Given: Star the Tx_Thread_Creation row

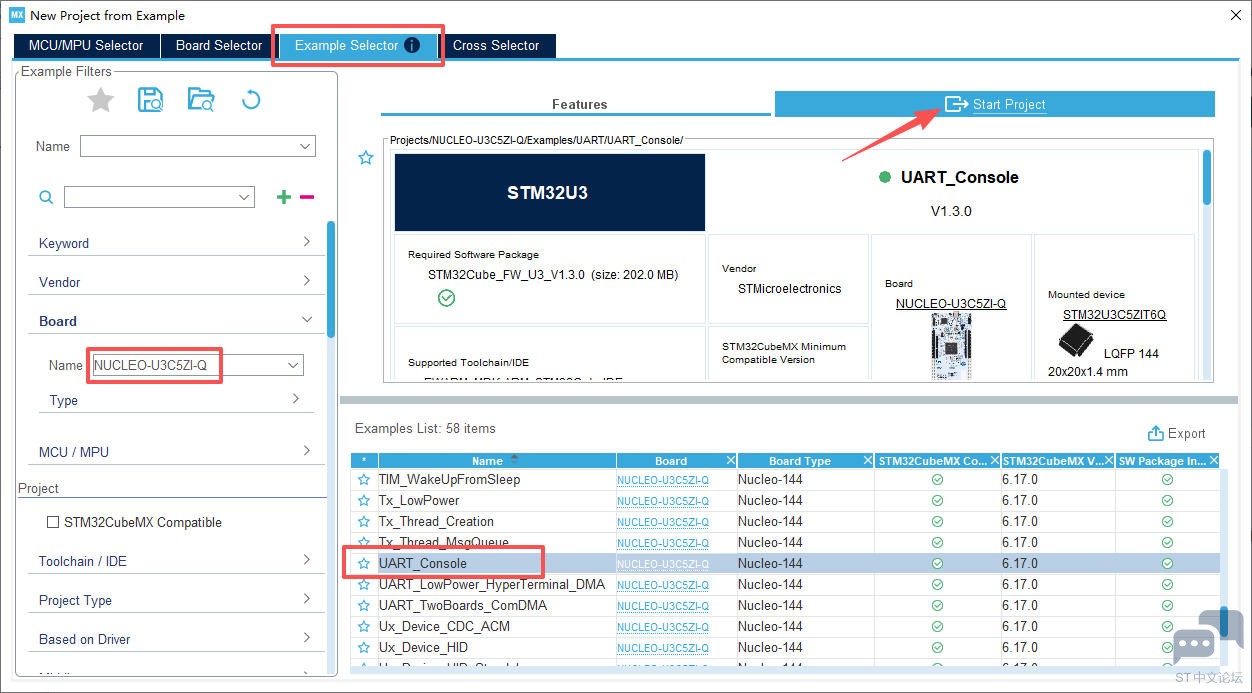Looking at the screenshot, I should pyautogui.click(x=364, y=521).
